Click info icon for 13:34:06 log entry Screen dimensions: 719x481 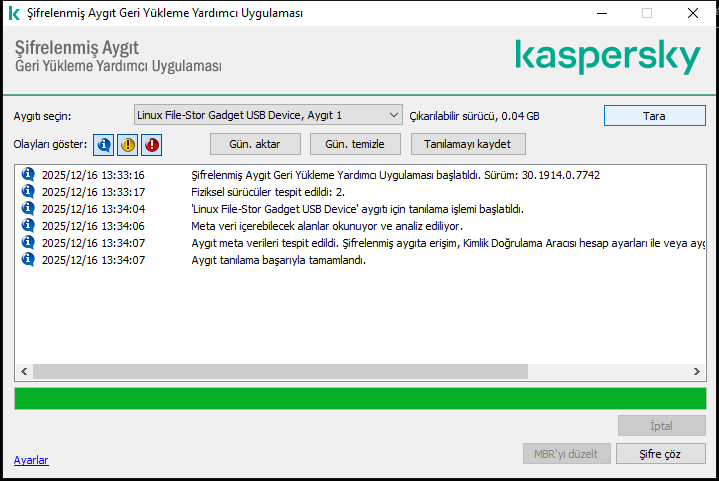point(28,225)
